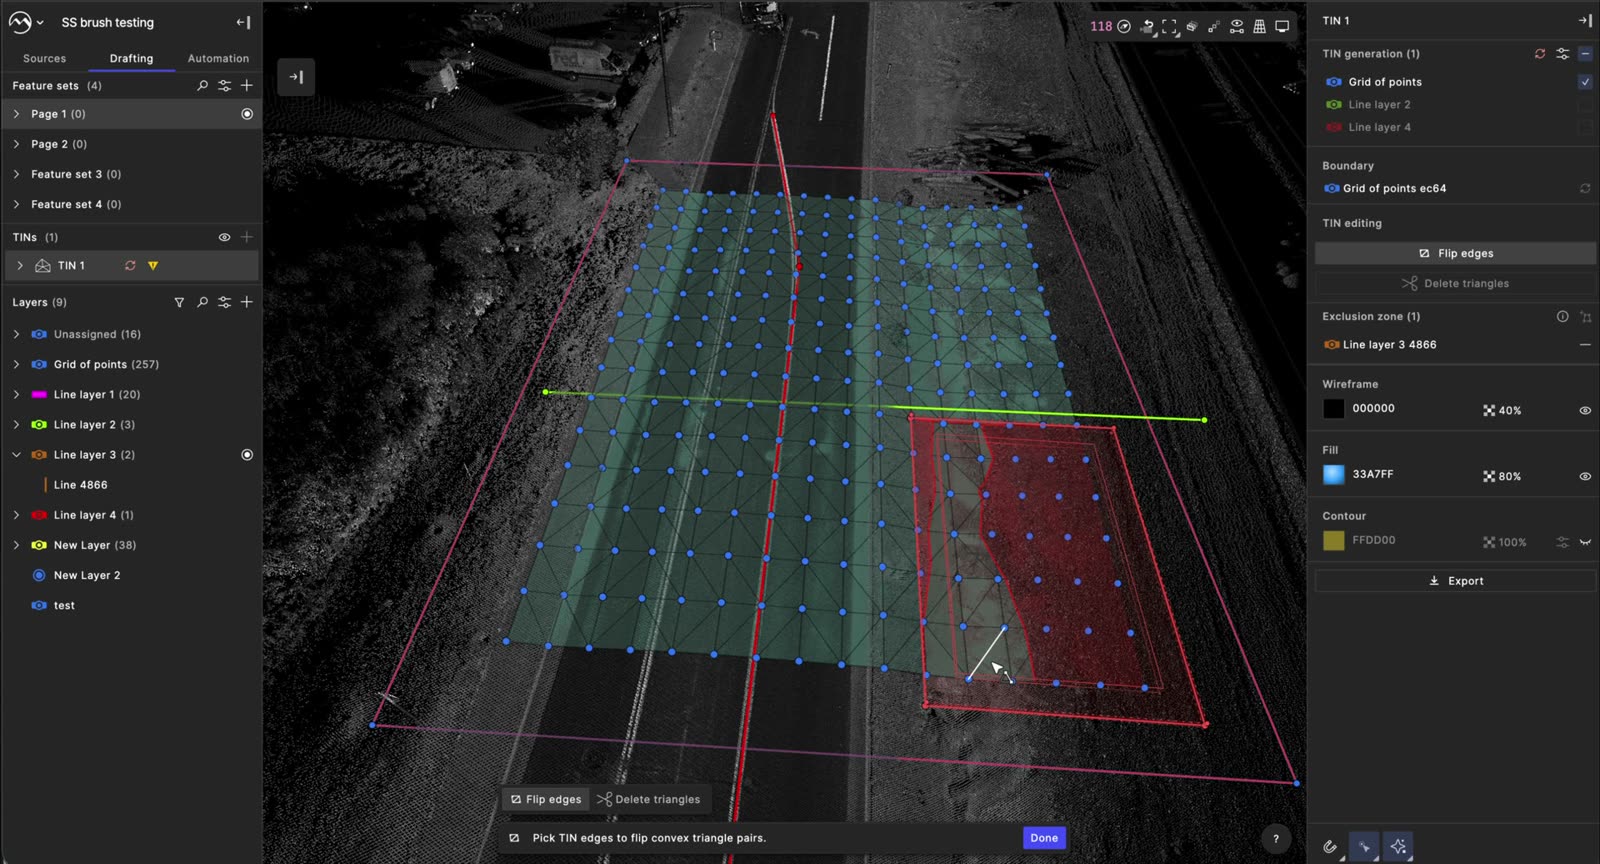Filter layers using the funnel icon

click(179, 302)
